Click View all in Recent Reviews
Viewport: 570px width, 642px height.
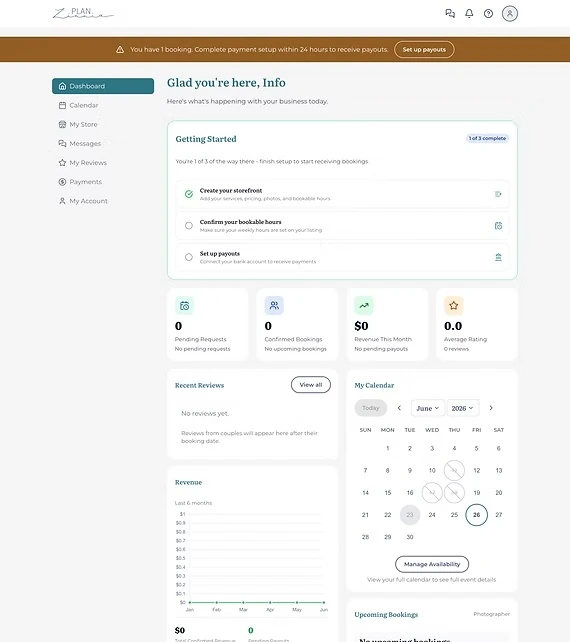pos(311,385)
